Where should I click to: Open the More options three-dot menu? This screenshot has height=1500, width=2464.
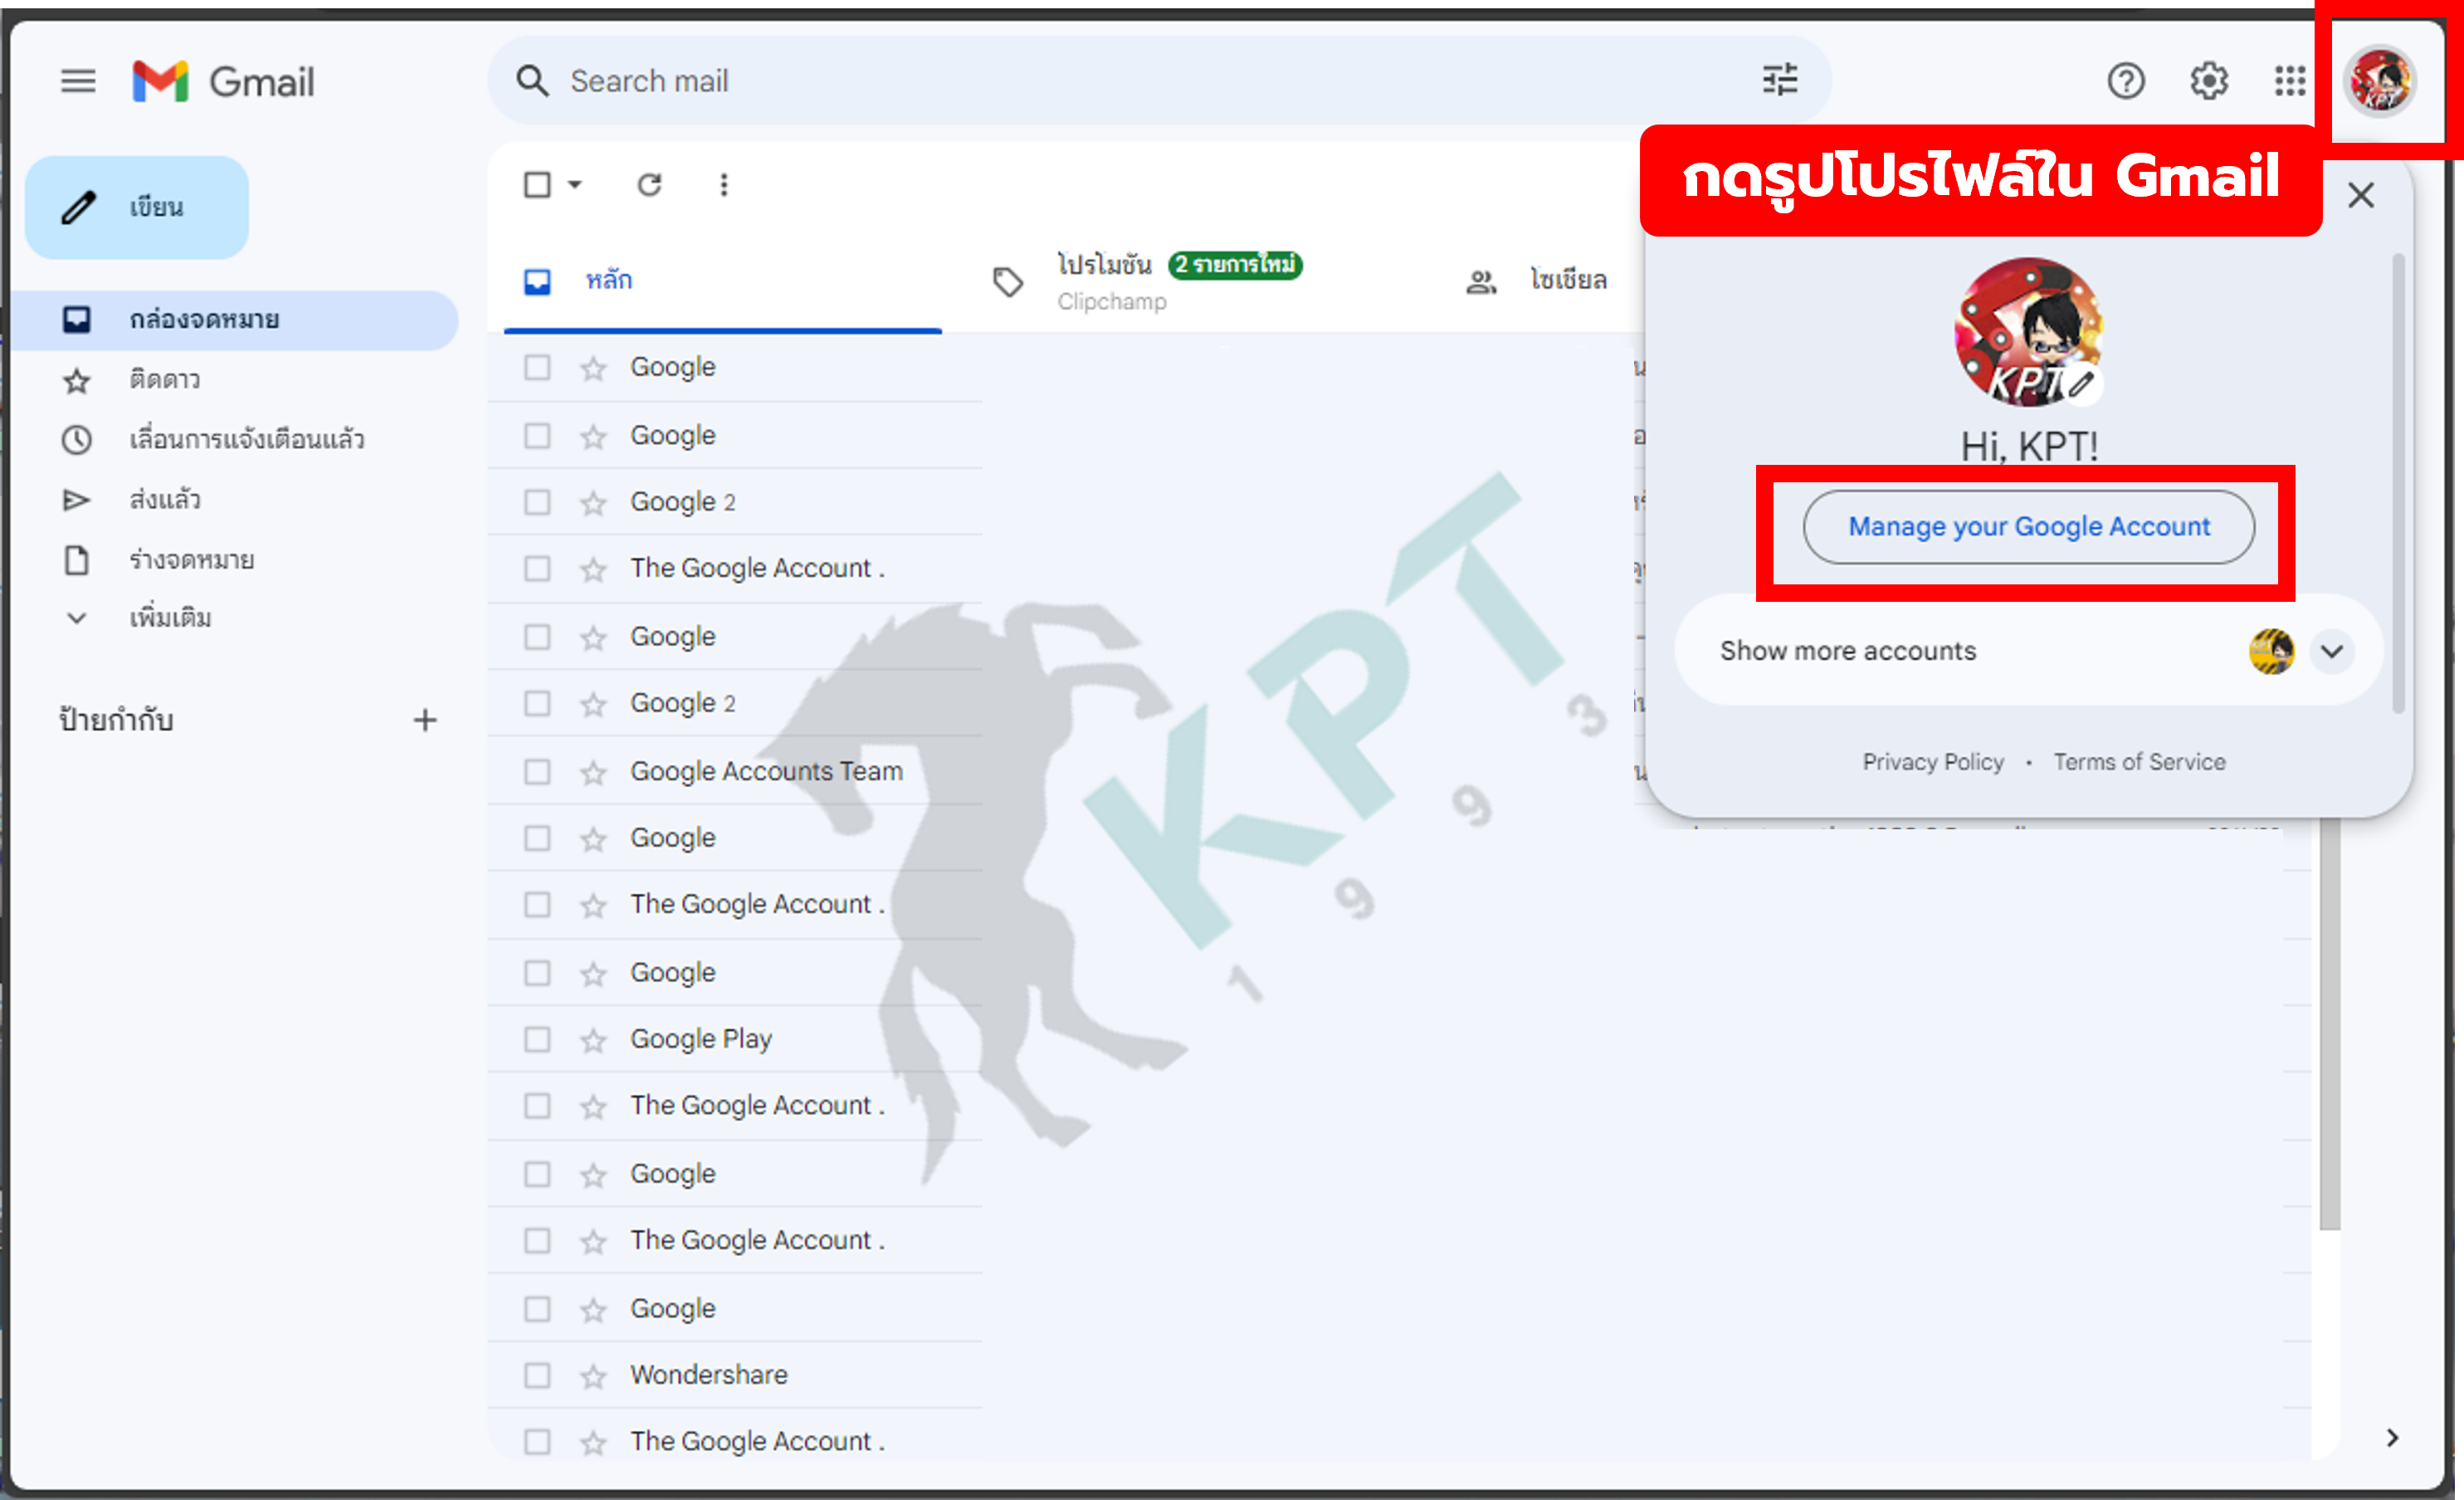pyautogui.click(x=724, y=184)
